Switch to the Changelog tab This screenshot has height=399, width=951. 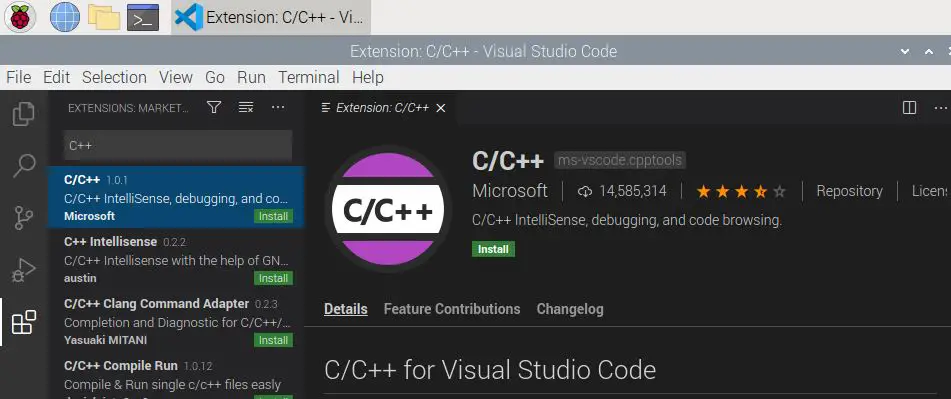[570, 309]
